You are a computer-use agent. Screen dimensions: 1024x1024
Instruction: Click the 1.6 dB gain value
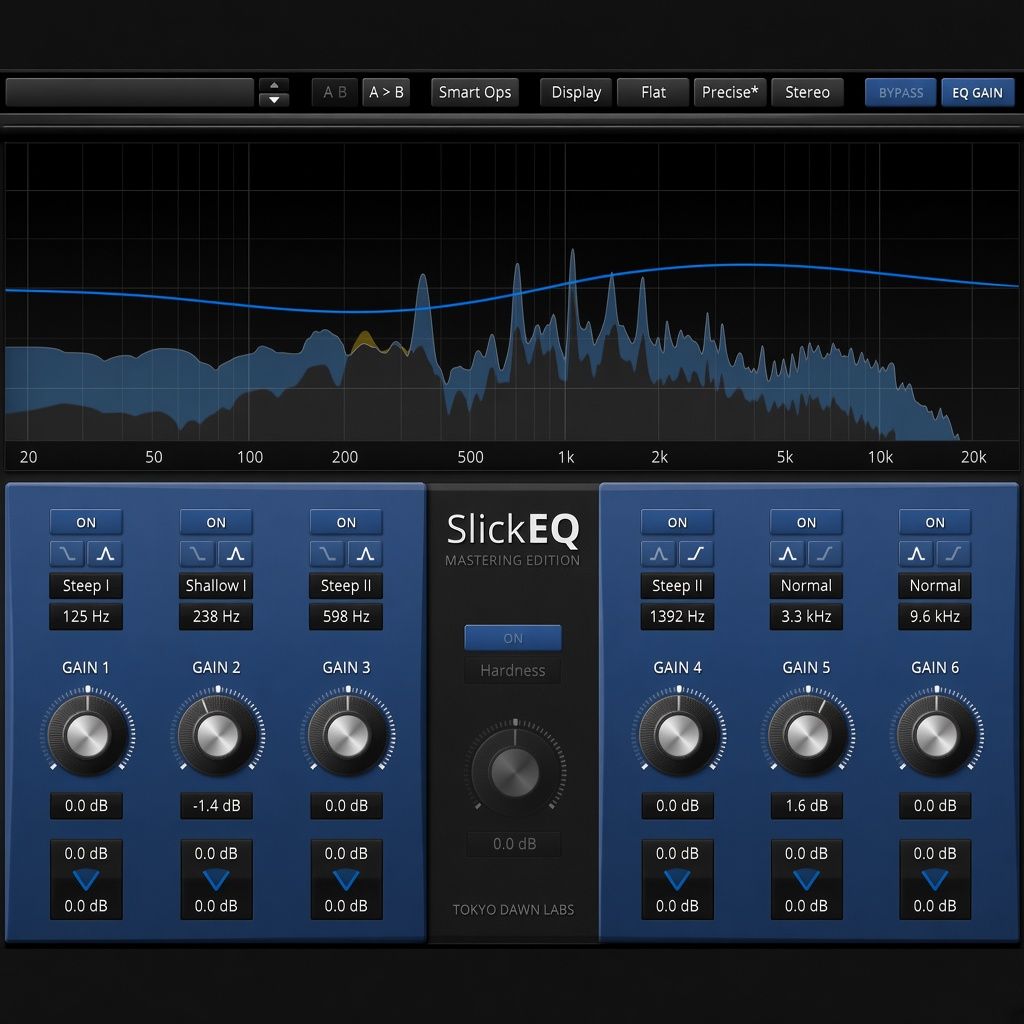807,806
